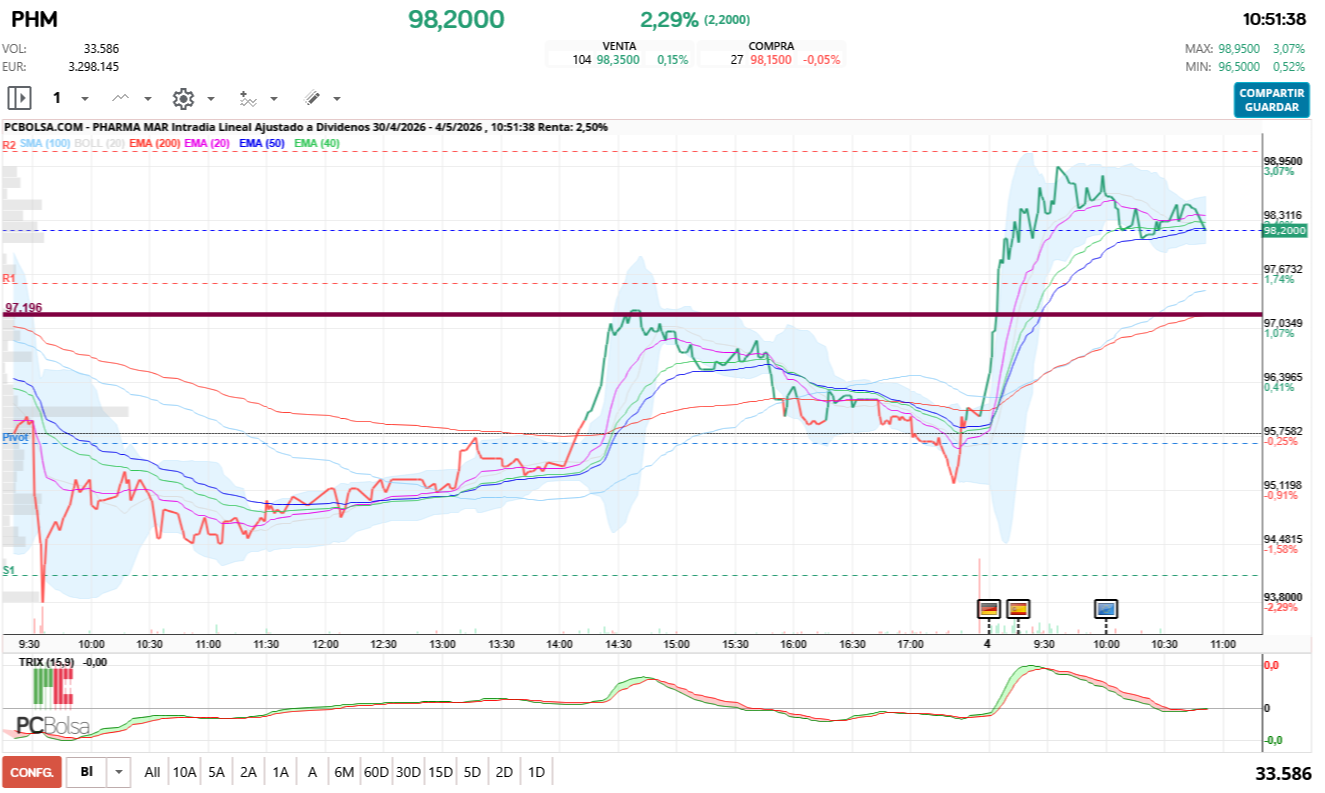Screen dimensions: 1325x793
Task: Click the COMPARTIR GUARDAR button
Action: click(1271, 100)
